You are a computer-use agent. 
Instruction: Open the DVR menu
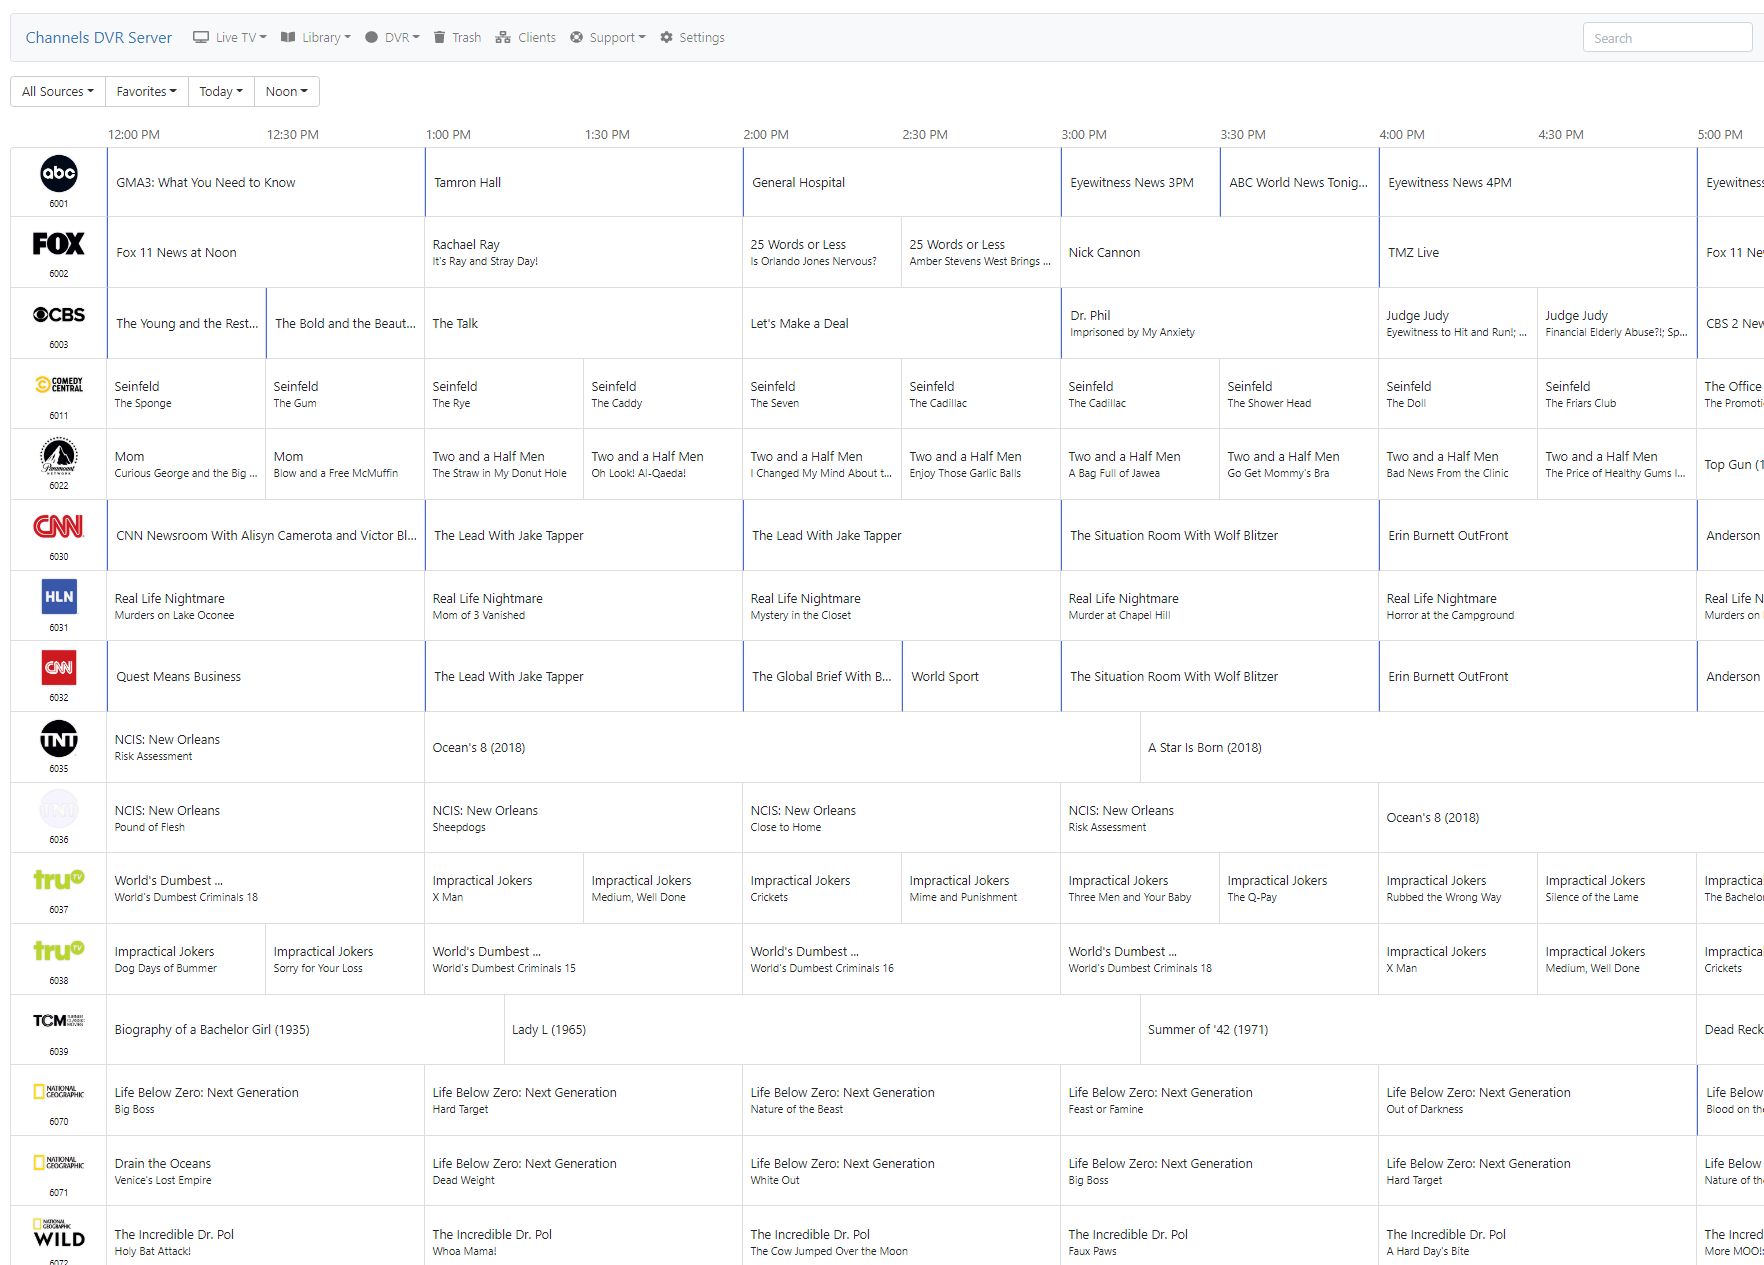(392, 38)
